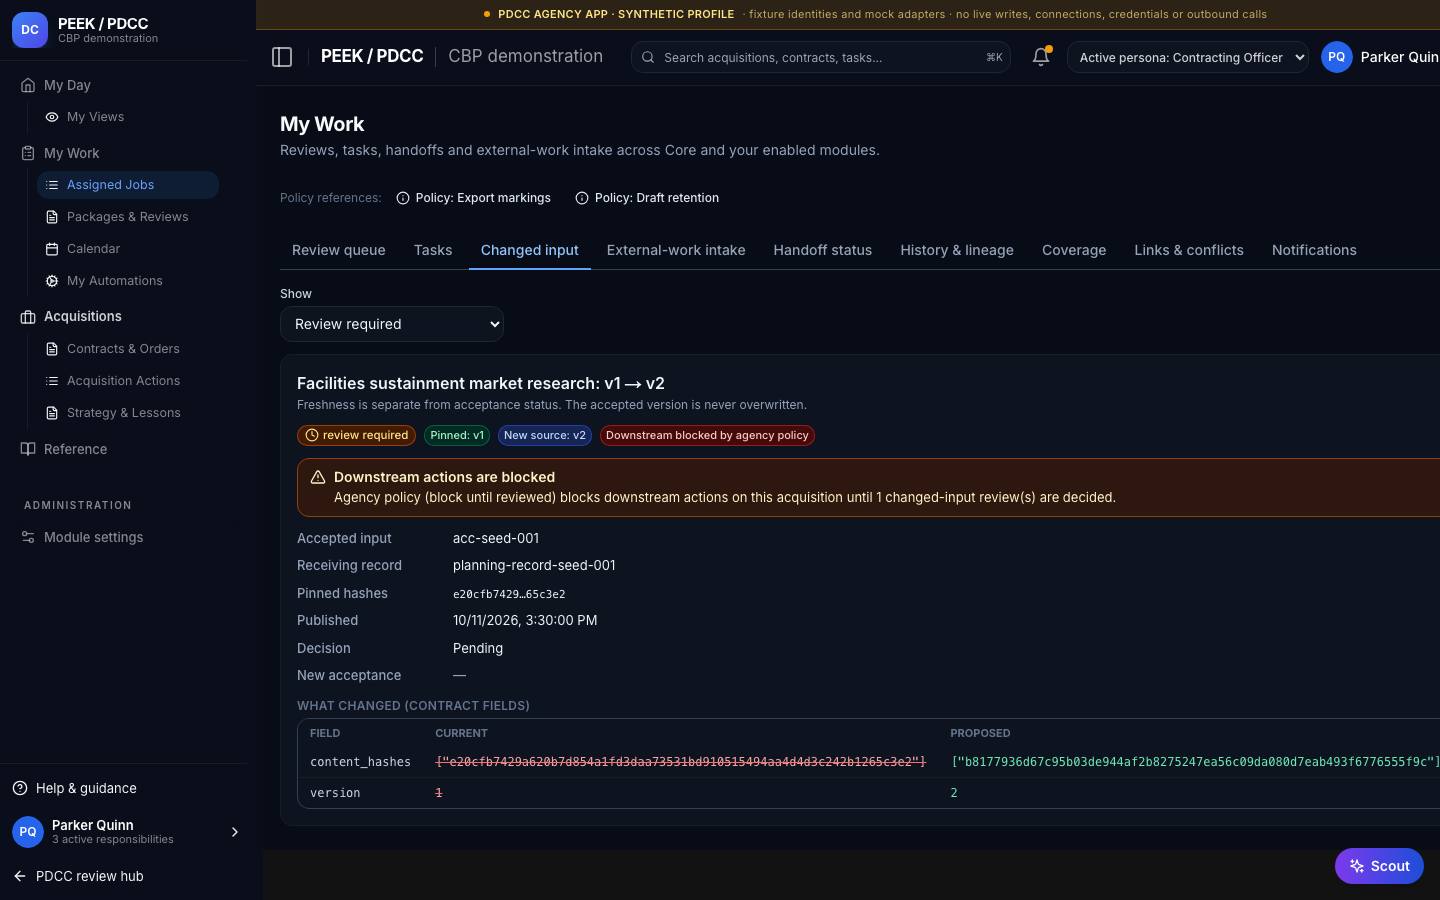
Task: Select Assigned Jobs in sidebar
Action: [x=128, y=185]
